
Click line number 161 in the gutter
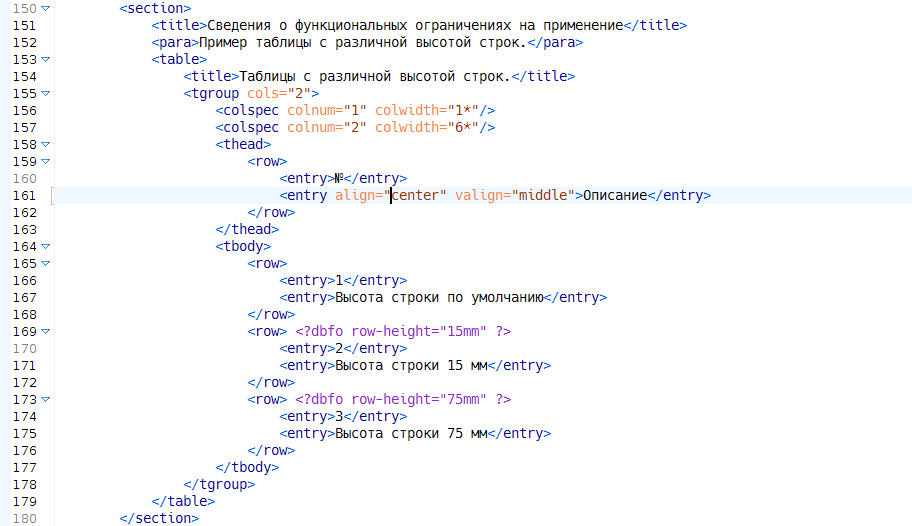click(x=24, y=196)
